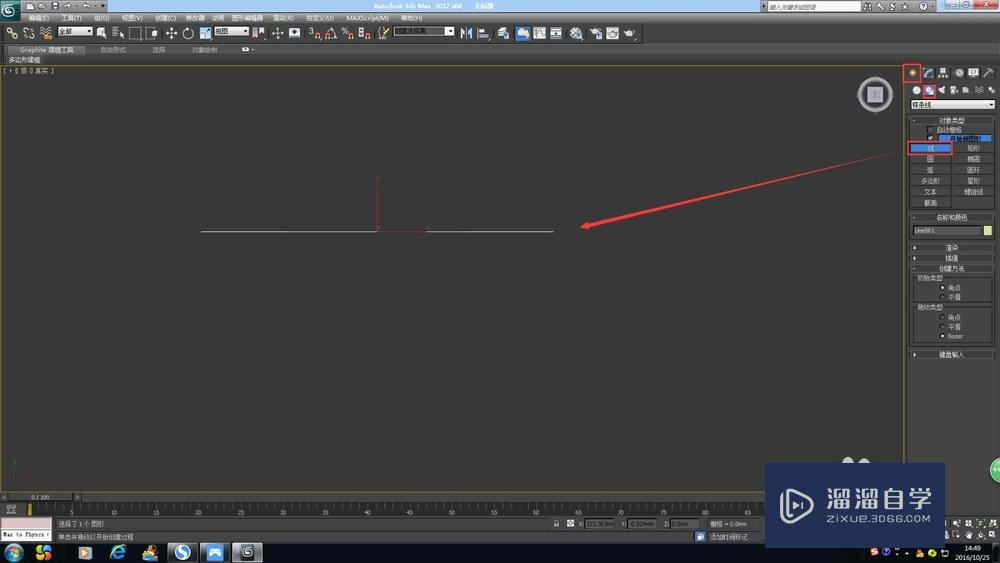The width and height of the screenshot is (1000, 563).
Task: Open the 创建(C) menu
Action: point(165,18)
